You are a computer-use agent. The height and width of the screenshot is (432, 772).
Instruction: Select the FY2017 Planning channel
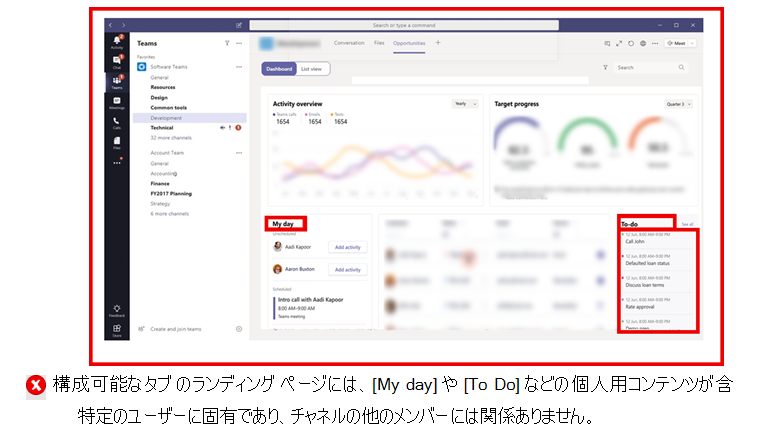171,194
